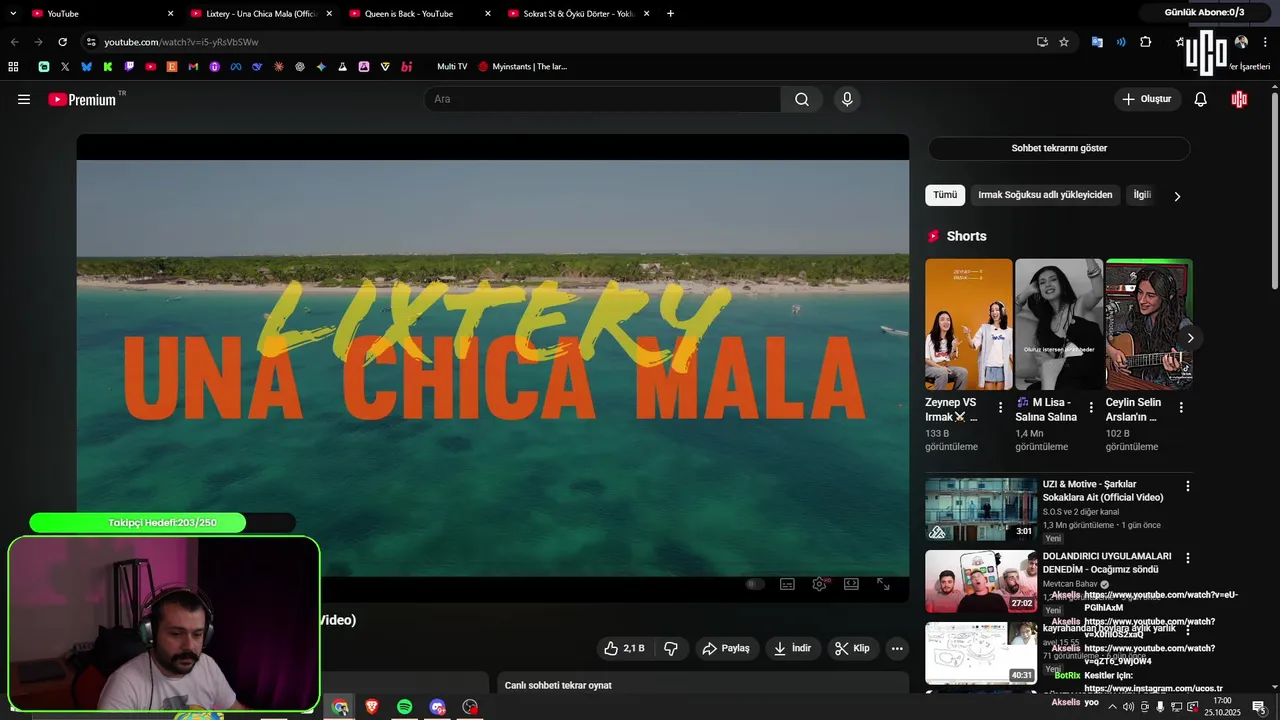
Task: Create a clip with Klip button
Action: point(853,648)
